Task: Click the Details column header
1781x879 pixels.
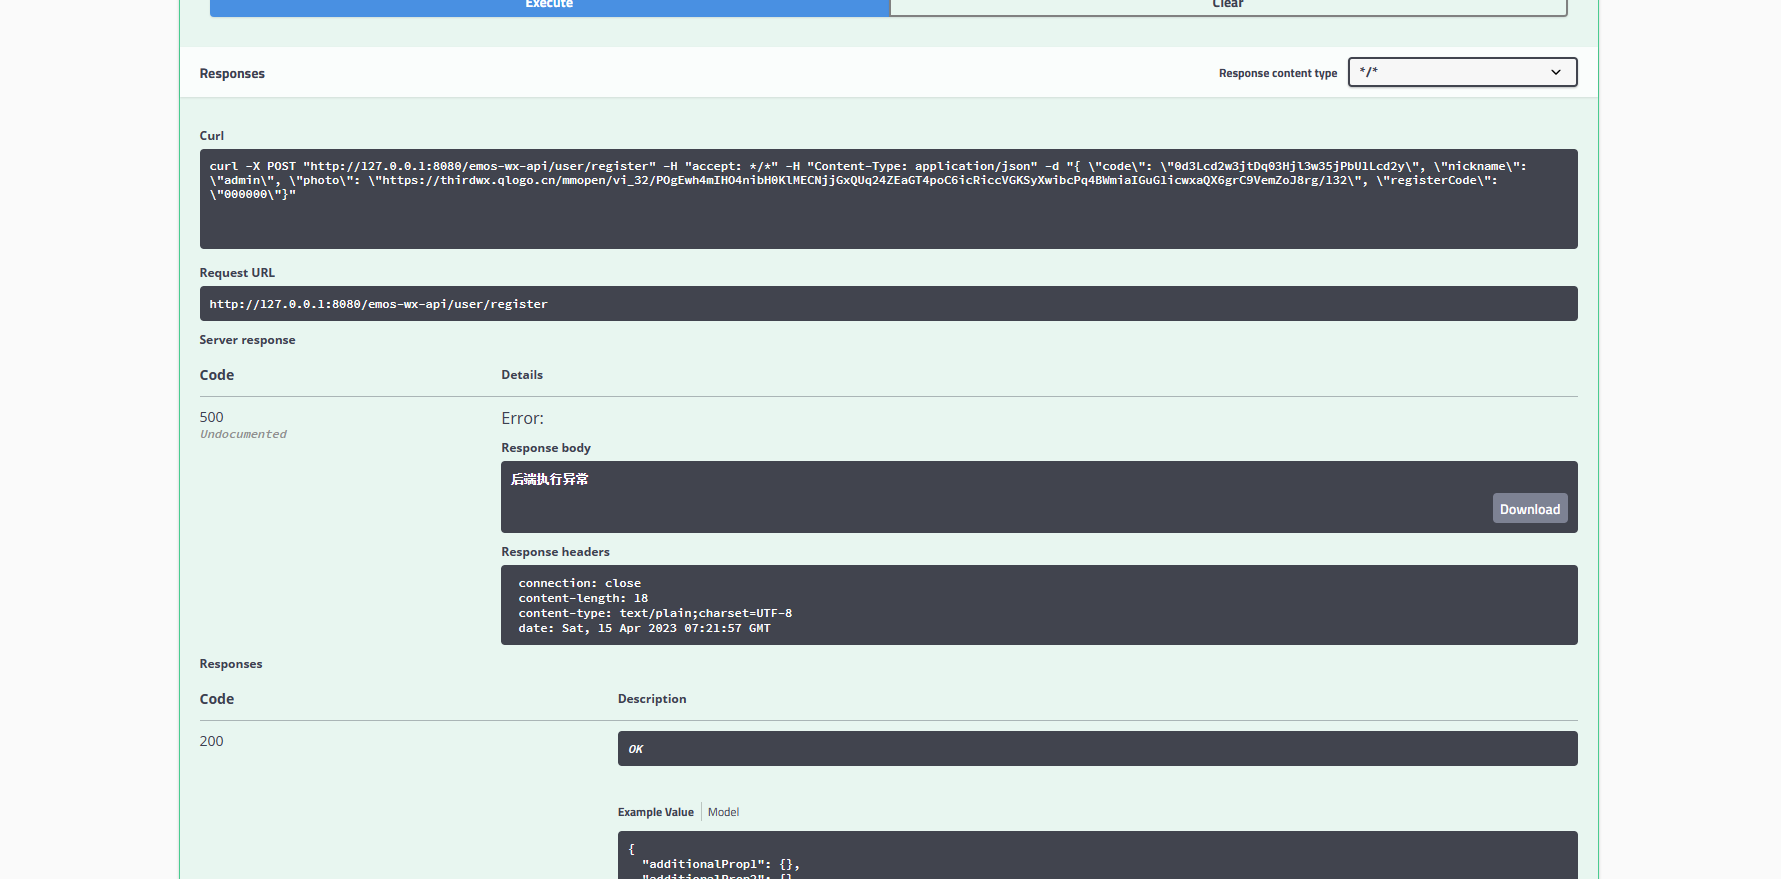Action: (522, 375)
